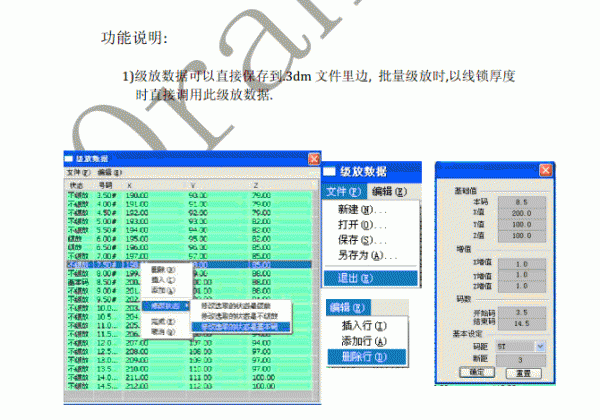Image resolution: width=600 pixels, height=420 pixels.
Task: Choose 完成 in the context menu
Action: (163, 322)
